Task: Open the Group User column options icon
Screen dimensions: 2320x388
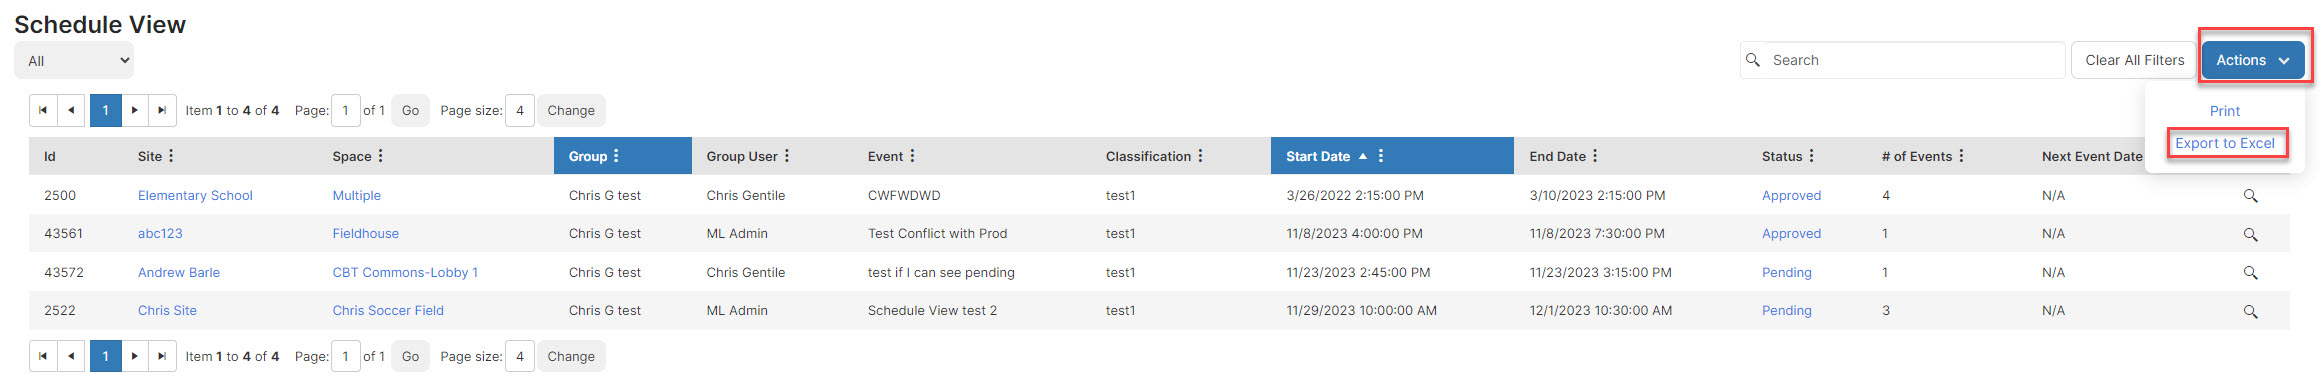Action: (x=787, y=156)
